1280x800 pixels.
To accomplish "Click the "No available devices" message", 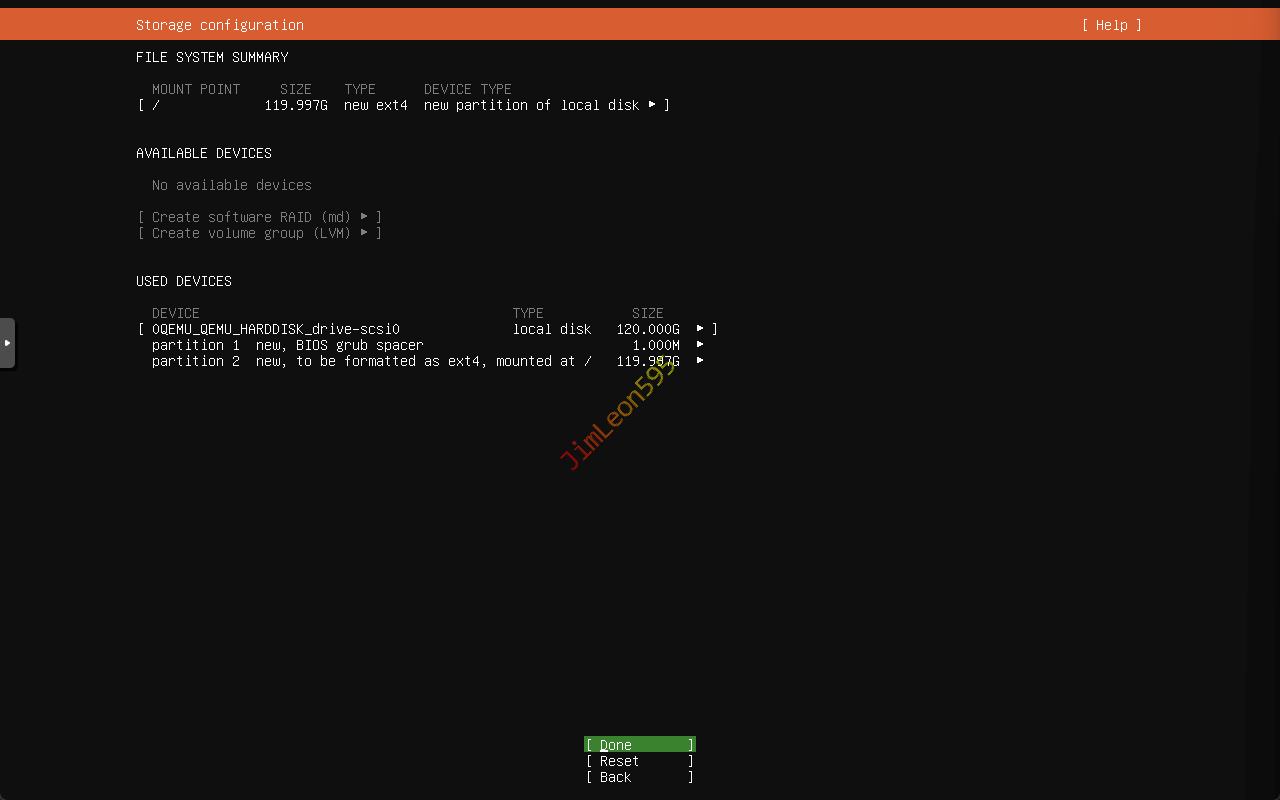I will click(232, 185).
